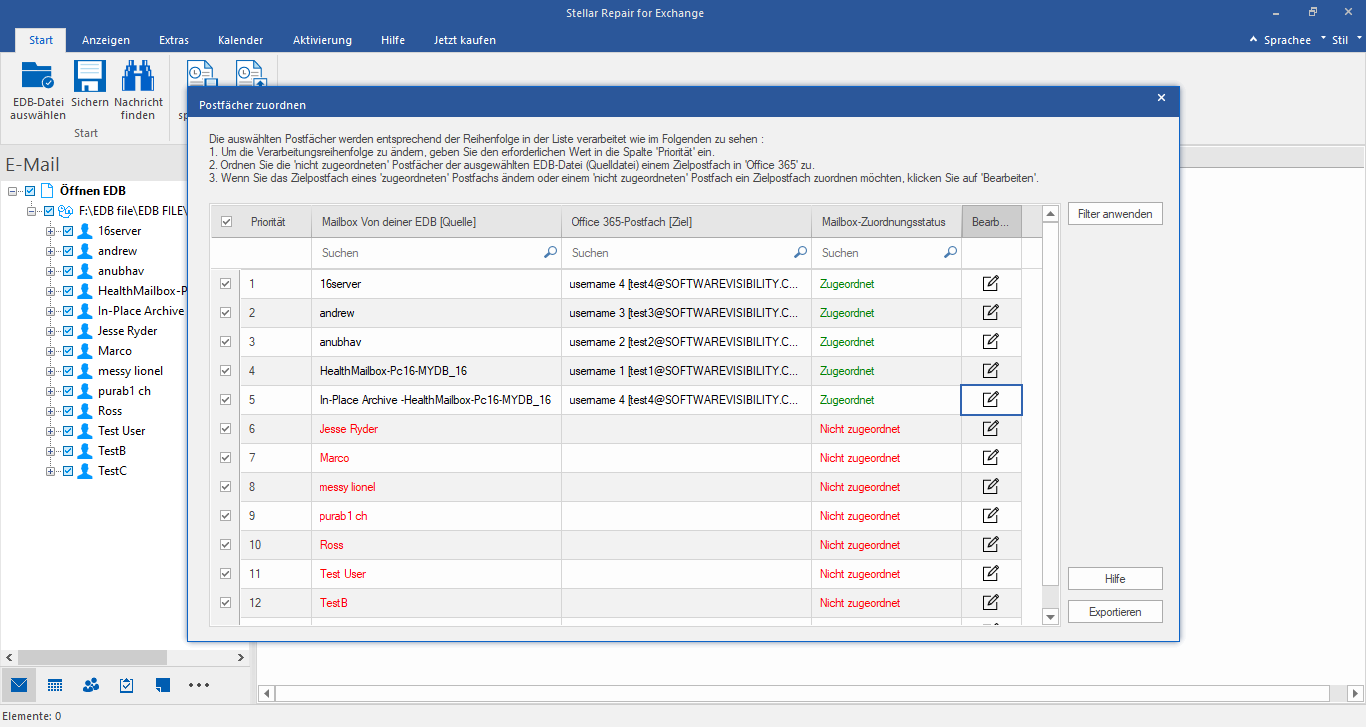1366x727 pixels.
Task: Uncheck the priority 3 anubhav row checkbox
Action: point(226,342)
